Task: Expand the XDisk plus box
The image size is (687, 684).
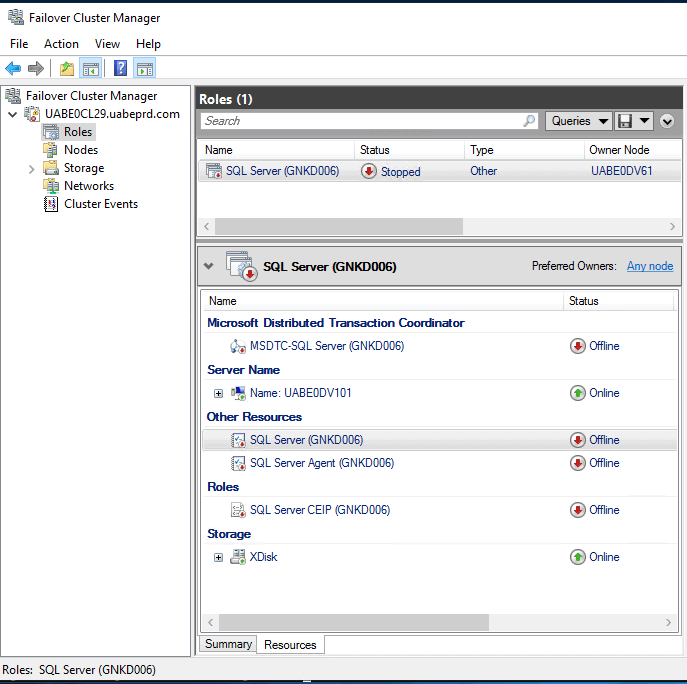Action: [218, 557]
